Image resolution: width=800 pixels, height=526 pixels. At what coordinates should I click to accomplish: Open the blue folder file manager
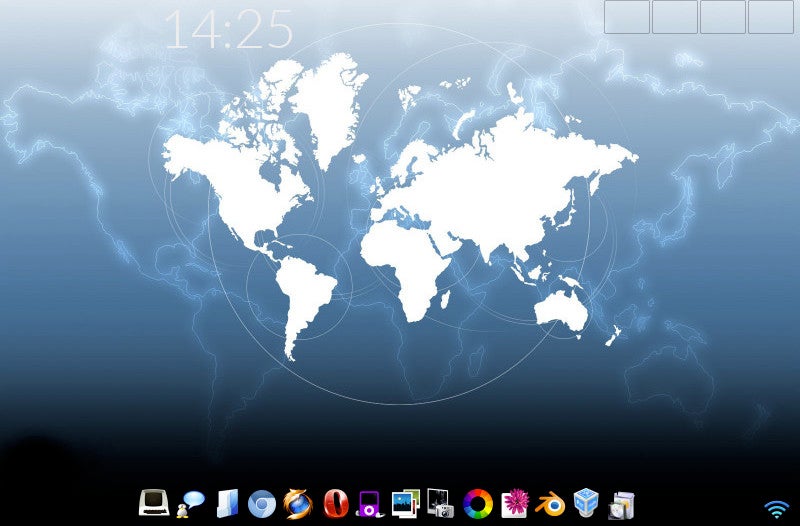(x=227, y=504)
